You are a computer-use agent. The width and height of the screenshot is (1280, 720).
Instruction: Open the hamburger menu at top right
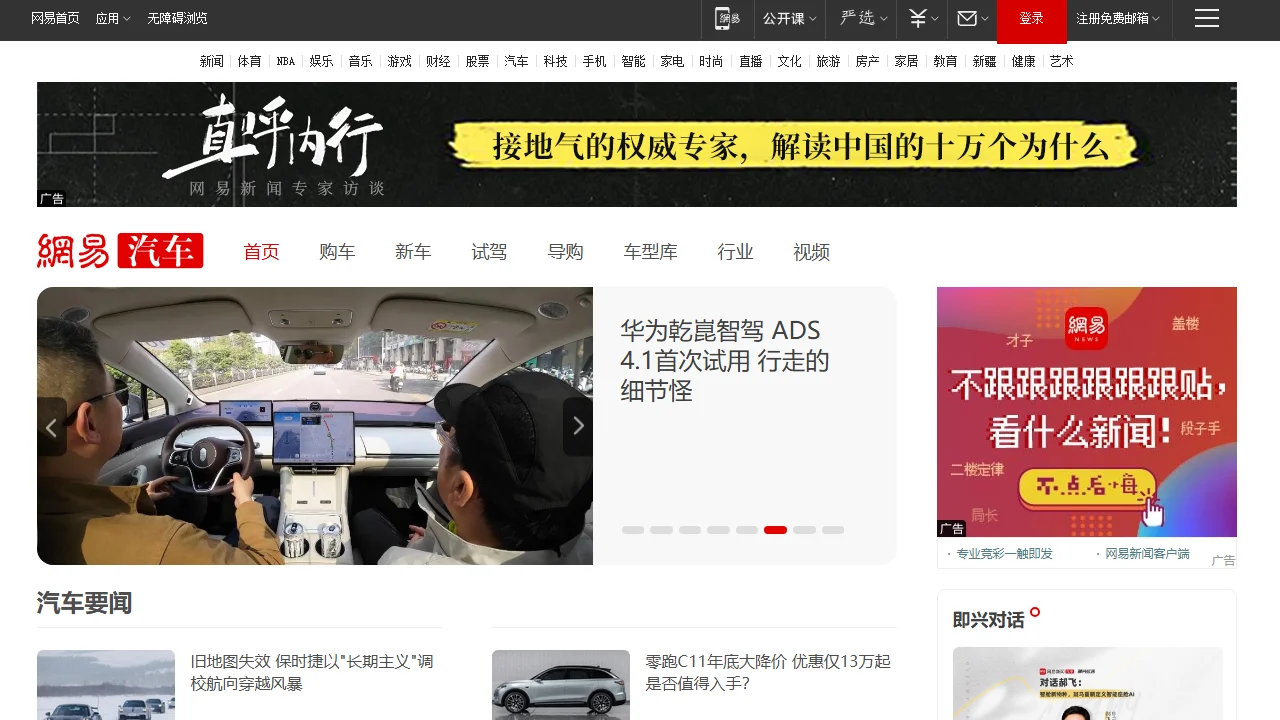pos(1207,18)
